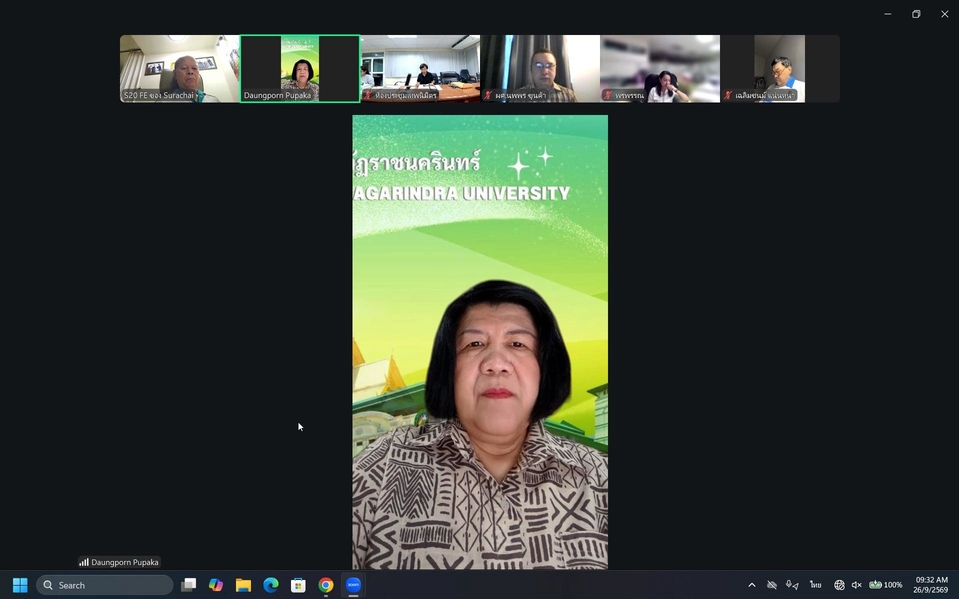Open Microsoft Store from the taskbar
The width and height of the screenshot is (959, 599).
point(298,585)
